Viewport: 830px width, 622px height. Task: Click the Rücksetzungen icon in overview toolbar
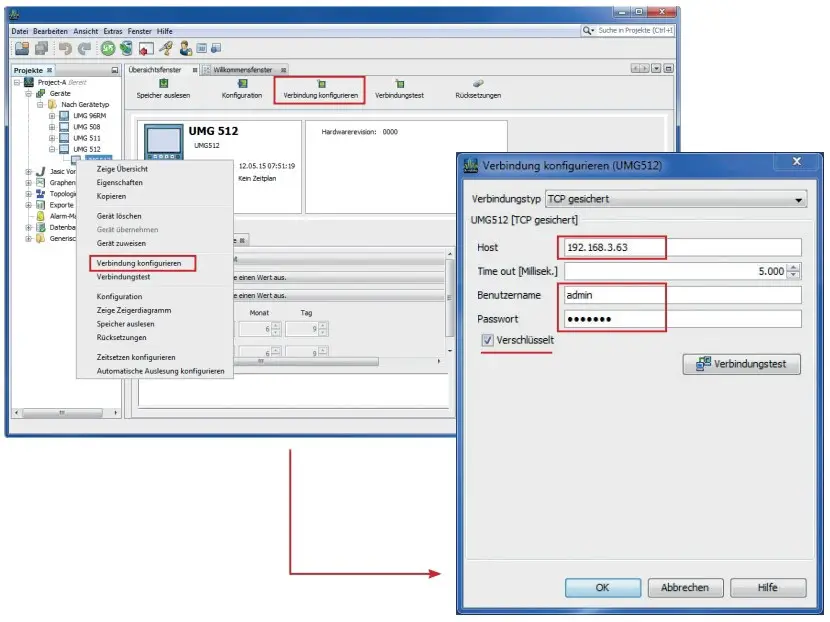coord(478,83)
